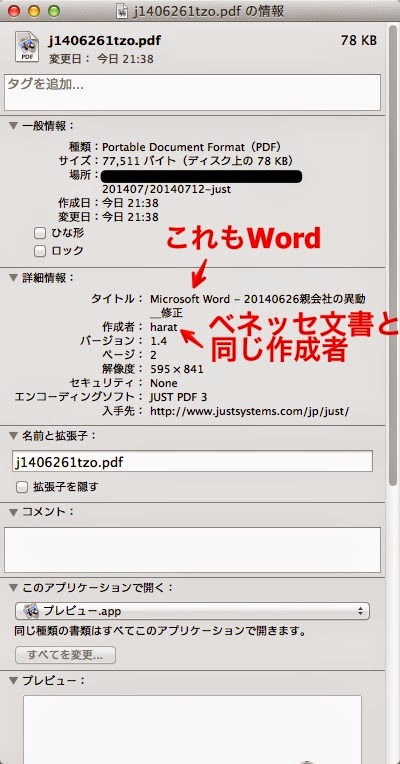This screenshot has height=764, width=400.
Task: Click the Microsoft Word title value
Action: [258, 305]
